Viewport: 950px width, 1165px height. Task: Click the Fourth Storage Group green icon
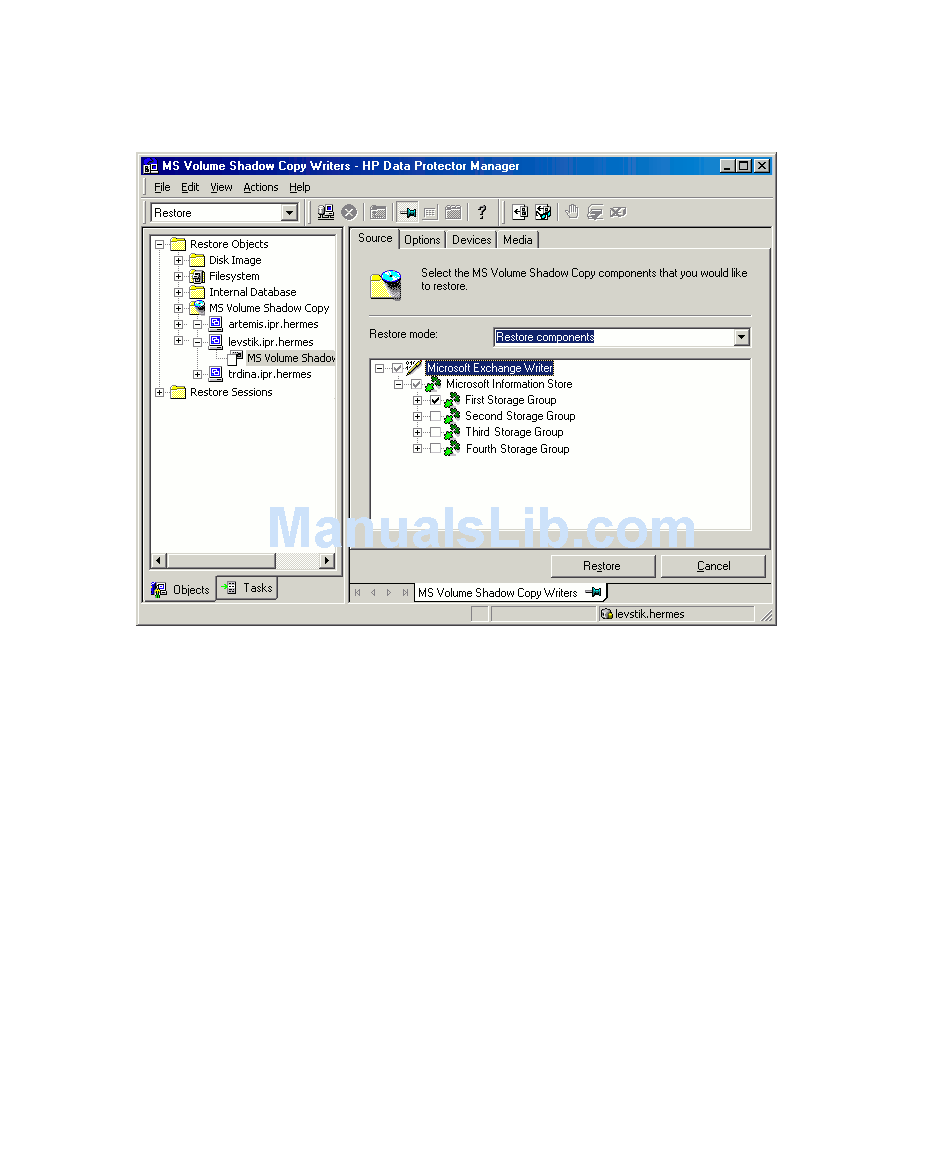pyautogui.click(x=452, y=449)
